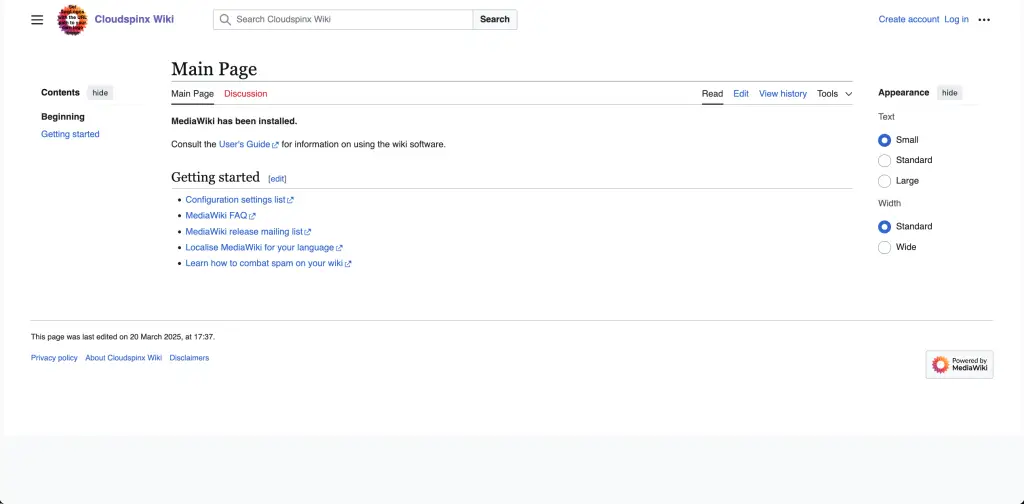Viewport: 1024px width, 504px height.
Task: Open MediaWiki release mailing list link
Action: pyautogui.click(x=248, y=232)
